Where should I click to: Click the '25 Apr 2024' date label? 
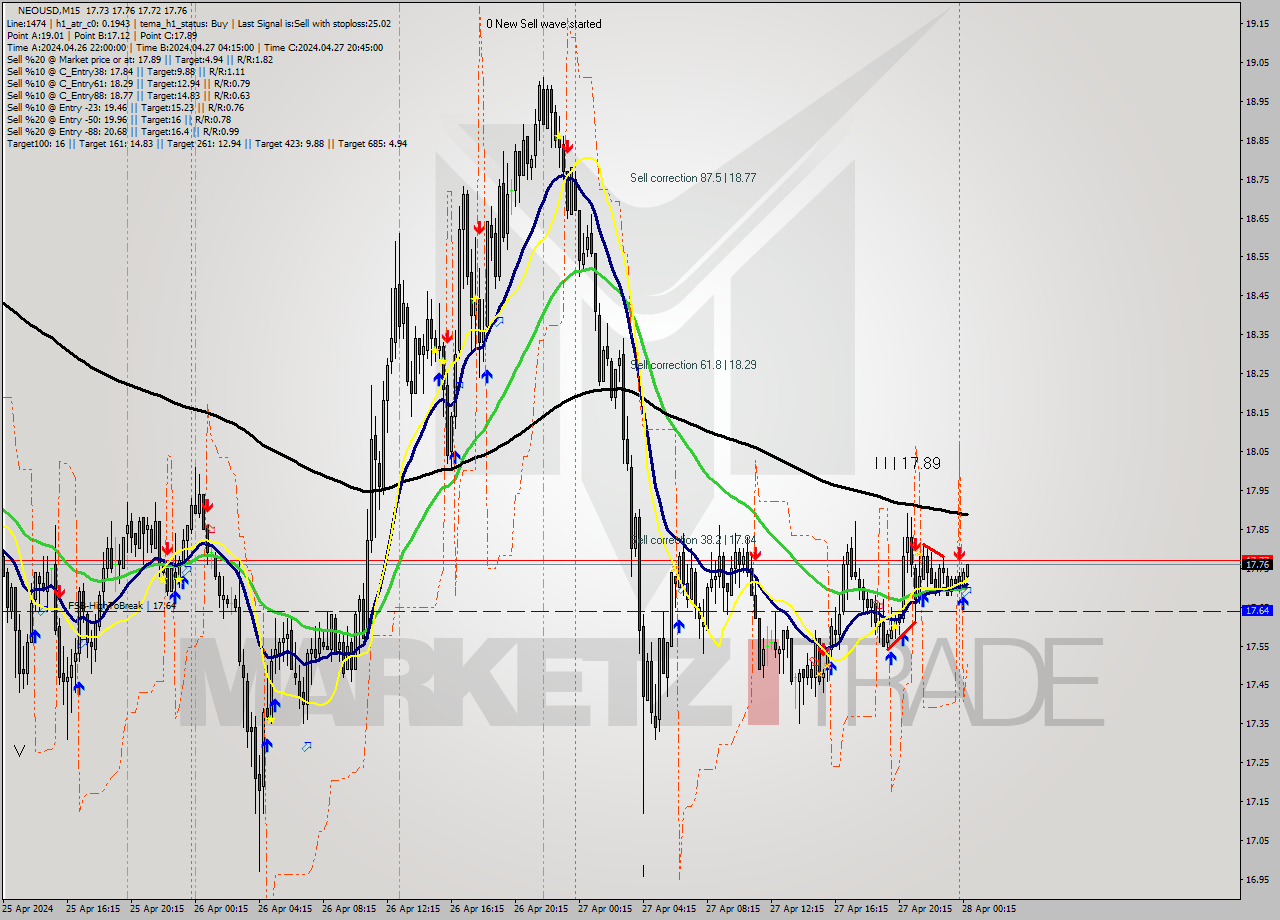[x=28, y=909]
